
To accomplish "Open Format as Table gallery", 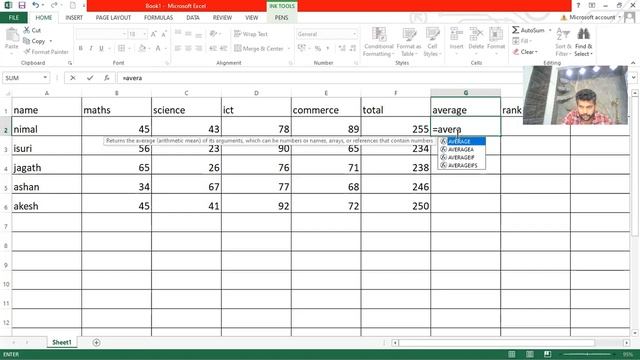I will [409, 42].
